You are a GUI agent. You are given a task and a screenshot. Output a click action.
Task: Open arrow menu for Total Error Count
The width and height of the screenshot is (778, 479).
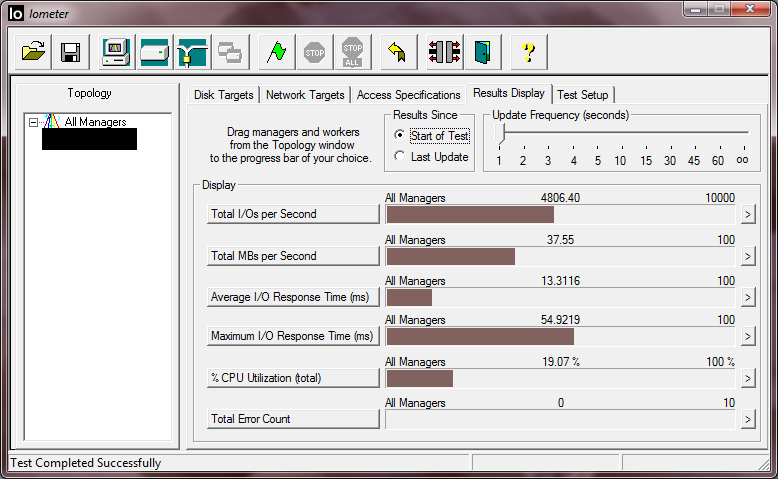748,420
